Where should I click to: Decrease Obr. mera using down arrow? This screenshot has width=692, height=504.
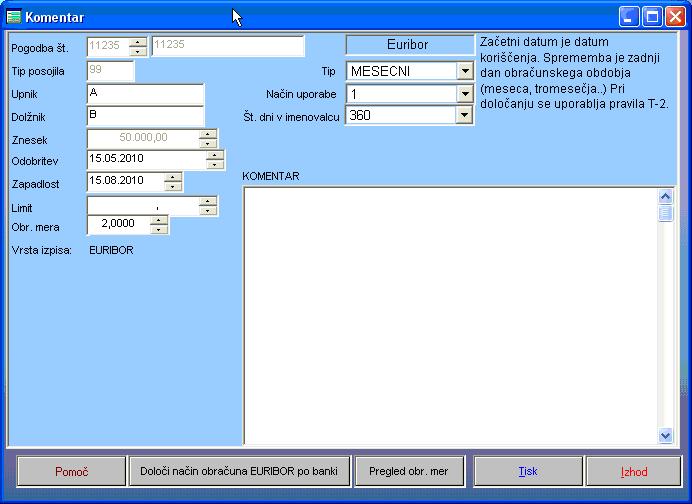[x=158, y=230]
